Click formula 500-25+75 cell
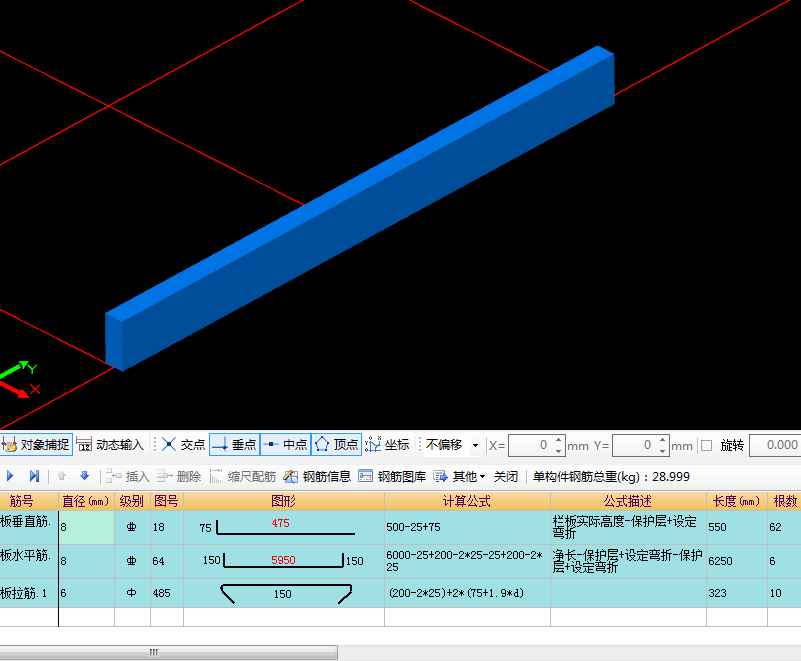Image resolution: width=801 pixels, height=661 pixels. [467, 527]
